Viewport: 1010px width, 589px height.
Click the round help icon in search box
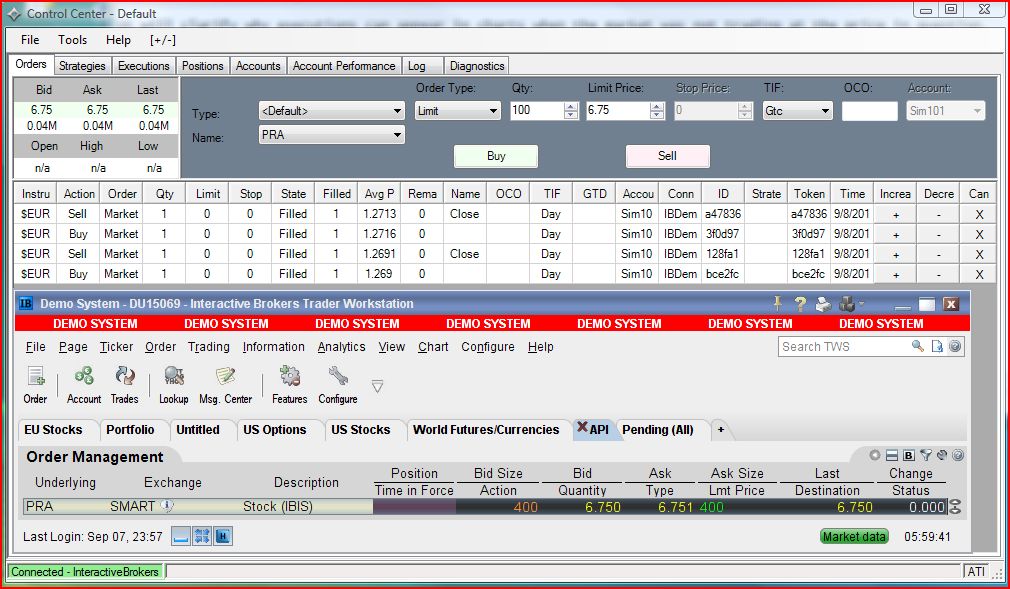coord(955,346)
